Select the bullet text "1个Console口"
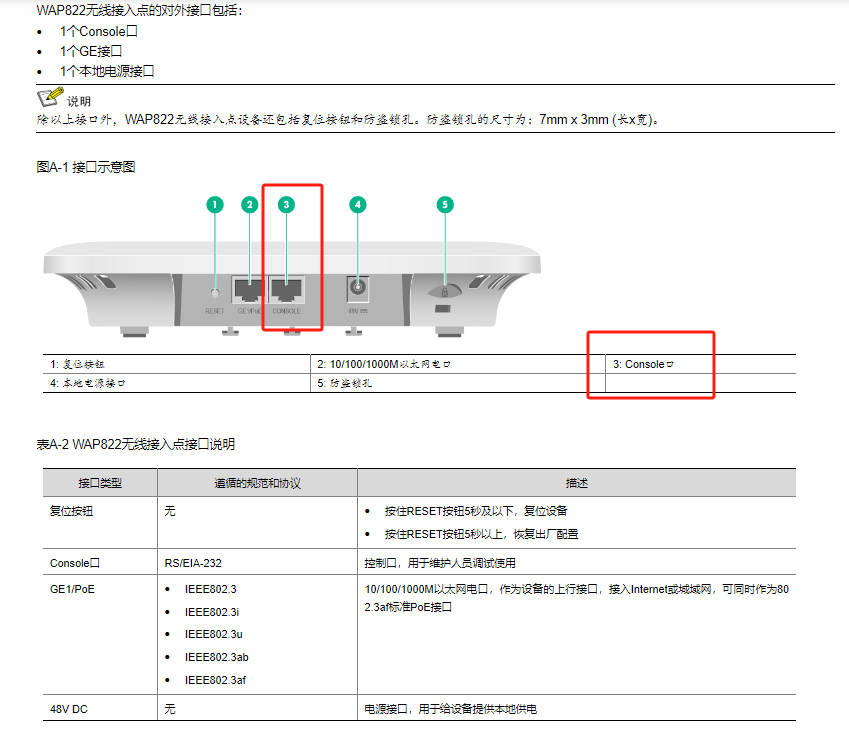Viewport: 849px width, 737px height. (99, 31)
